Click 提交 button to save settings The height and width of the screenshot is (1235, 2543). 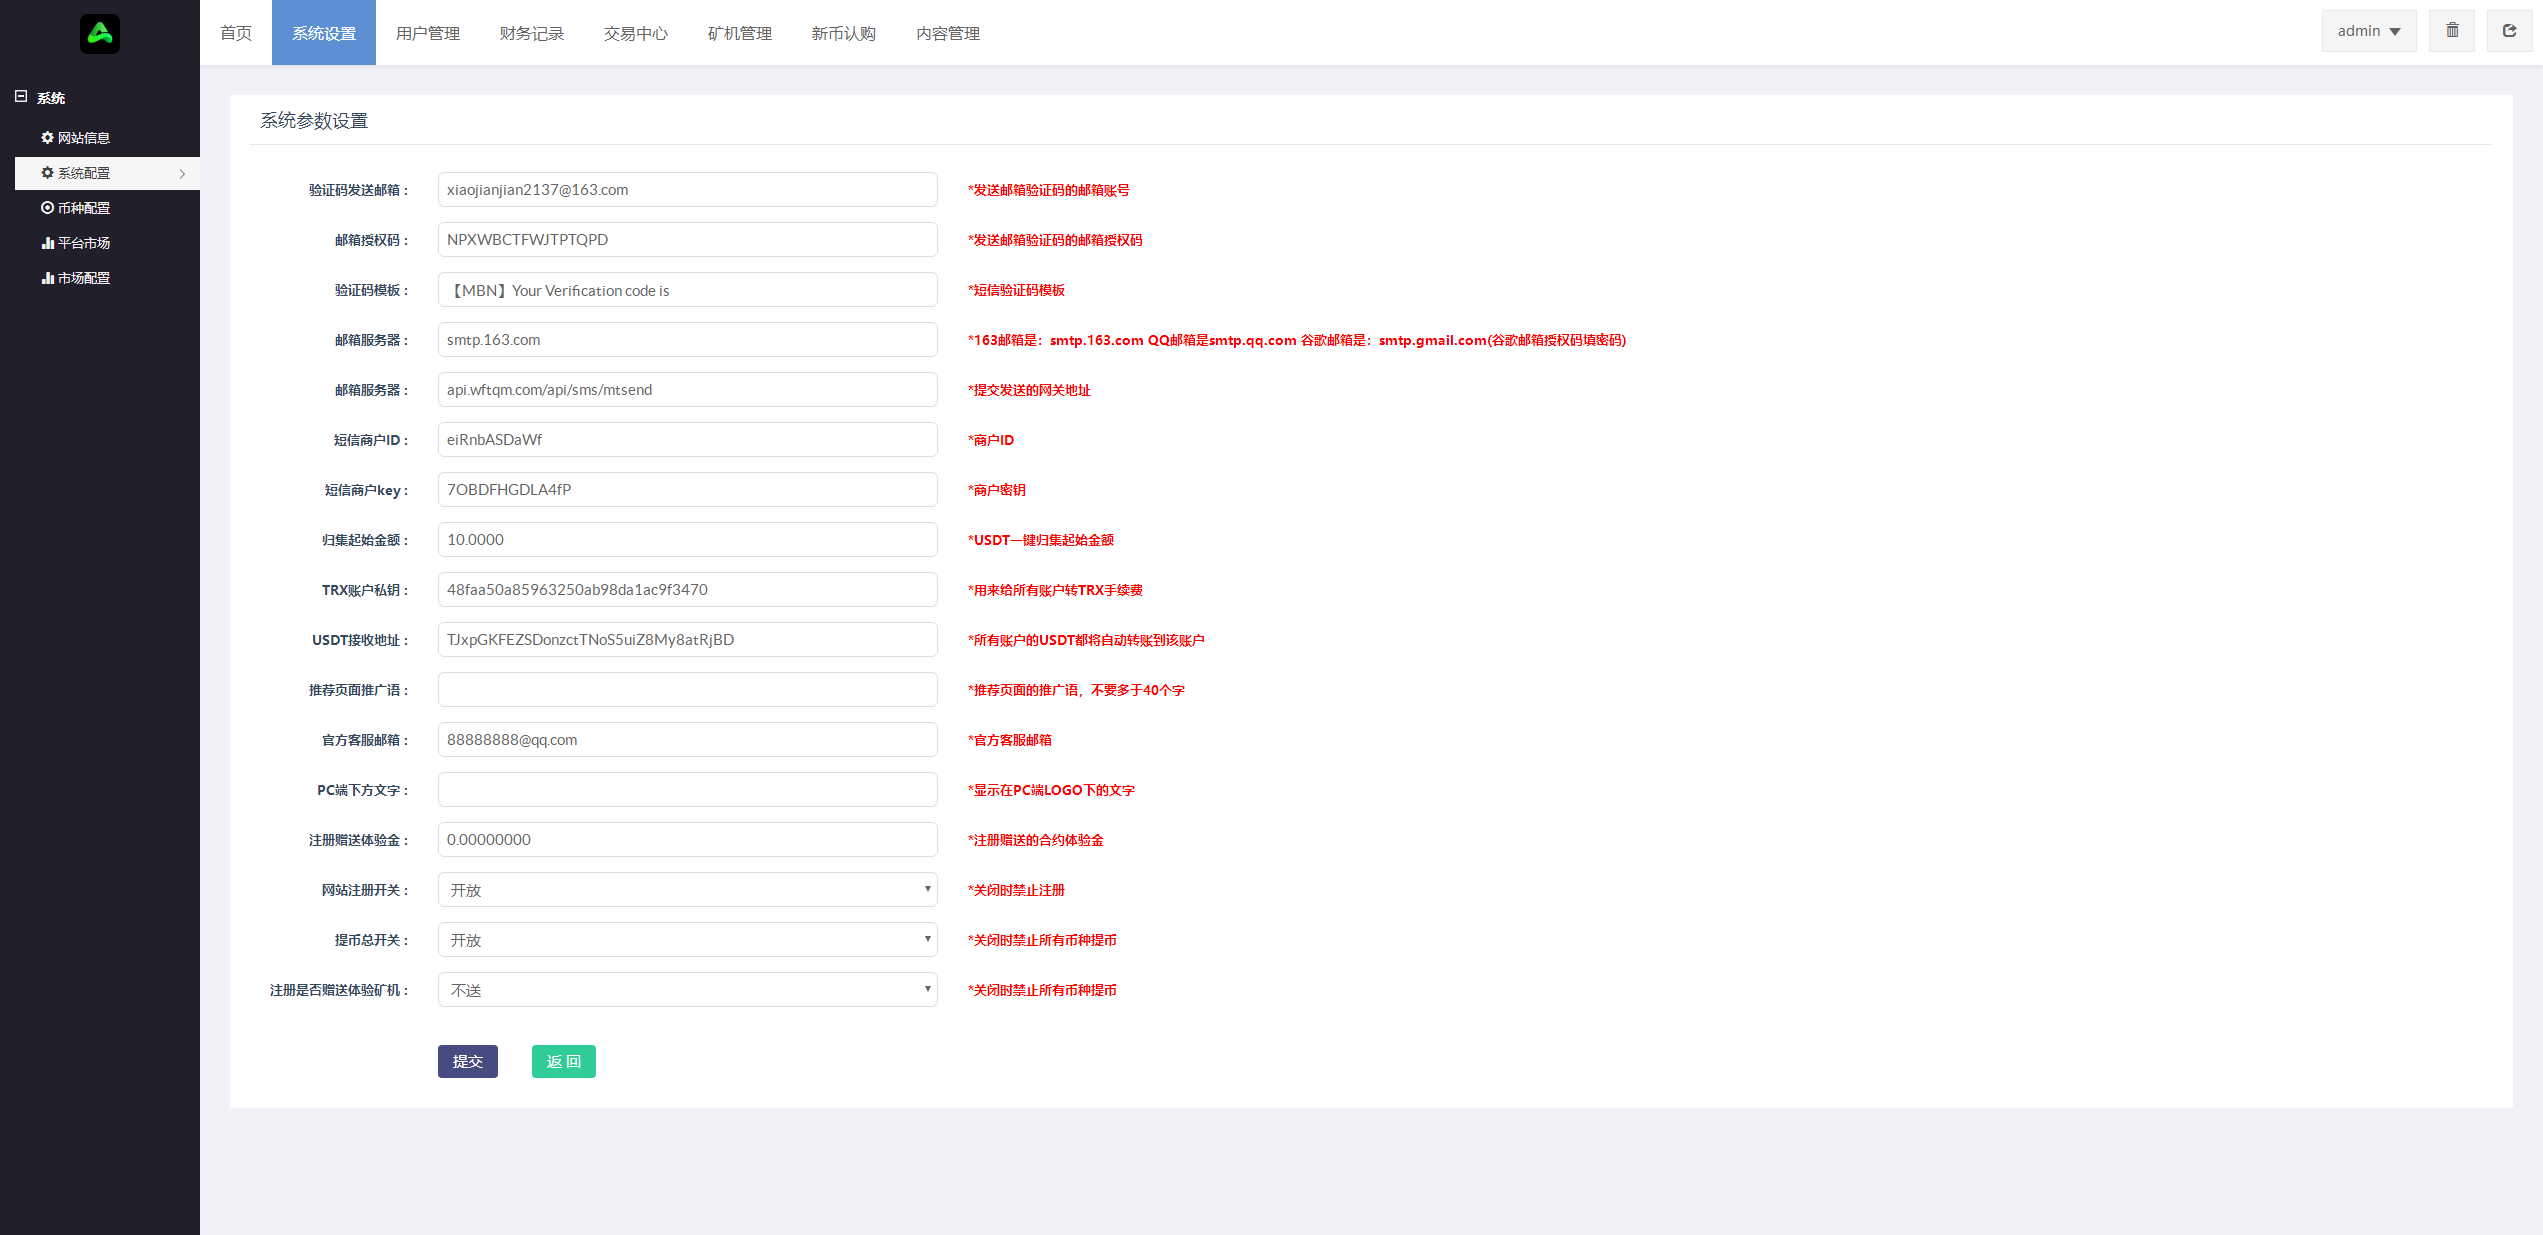(x=469, y=1061)
